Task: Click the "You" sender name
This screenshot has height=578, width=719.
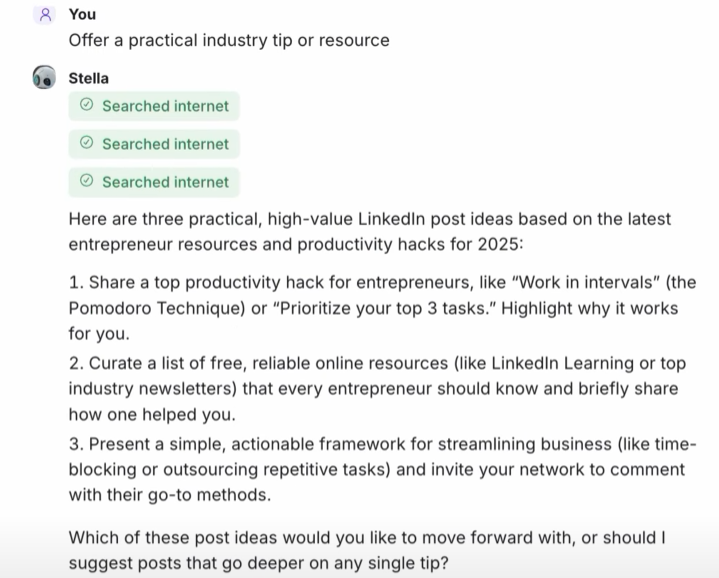Action: point(82,14)
